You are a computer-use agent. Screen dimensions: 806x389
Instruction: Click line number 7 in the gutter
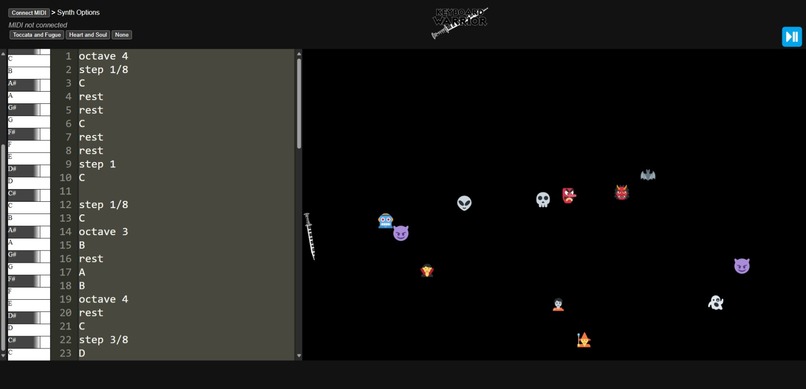[68, 137]
